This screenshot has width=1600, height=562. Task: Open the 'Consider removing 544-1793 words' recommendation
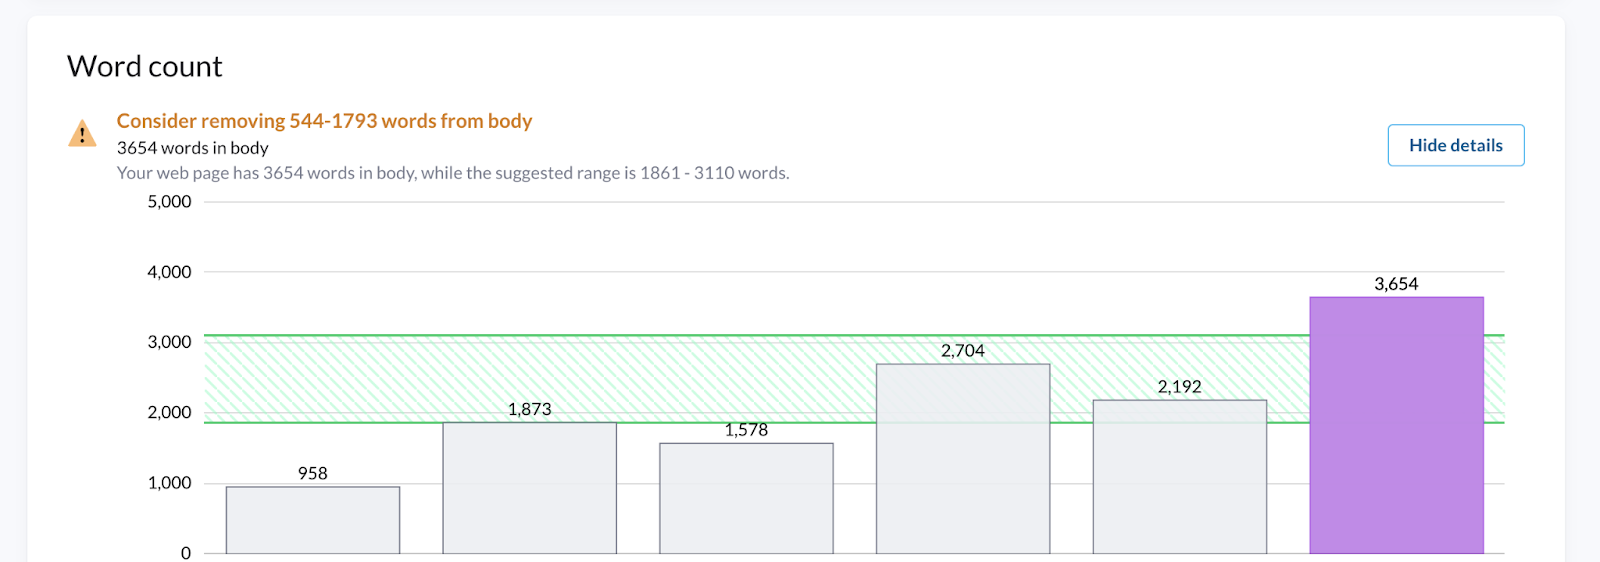(x=324, y=121)
